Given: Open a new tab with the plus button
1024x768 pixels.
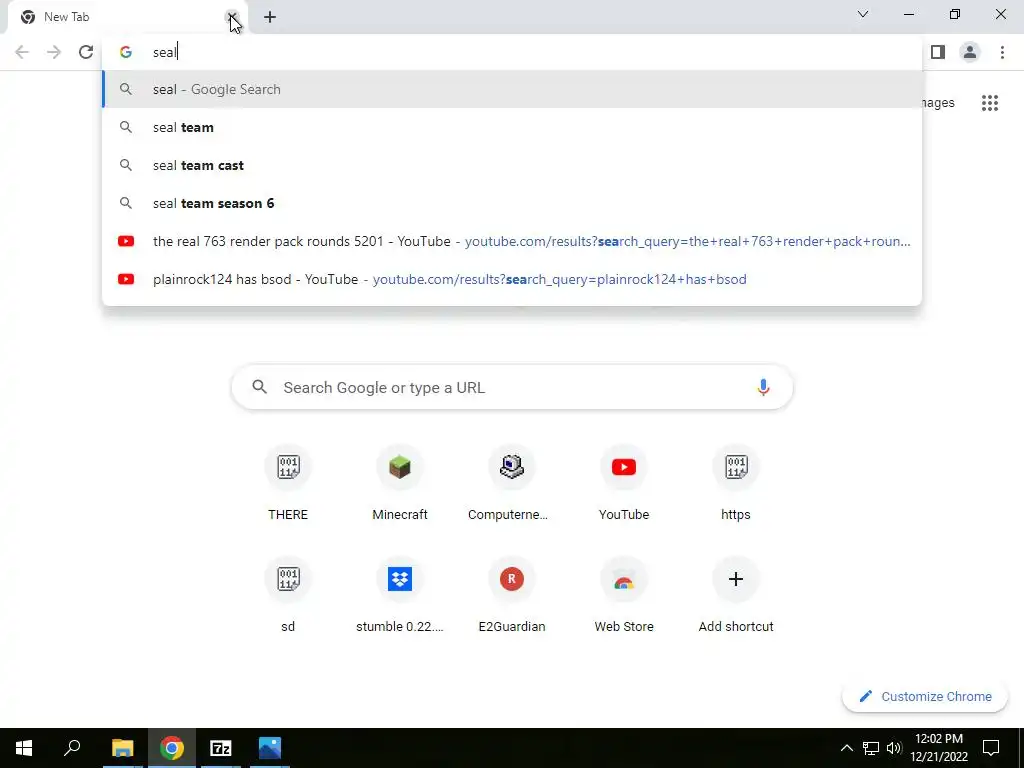Looking at the screenshot, I should point(270,17).
